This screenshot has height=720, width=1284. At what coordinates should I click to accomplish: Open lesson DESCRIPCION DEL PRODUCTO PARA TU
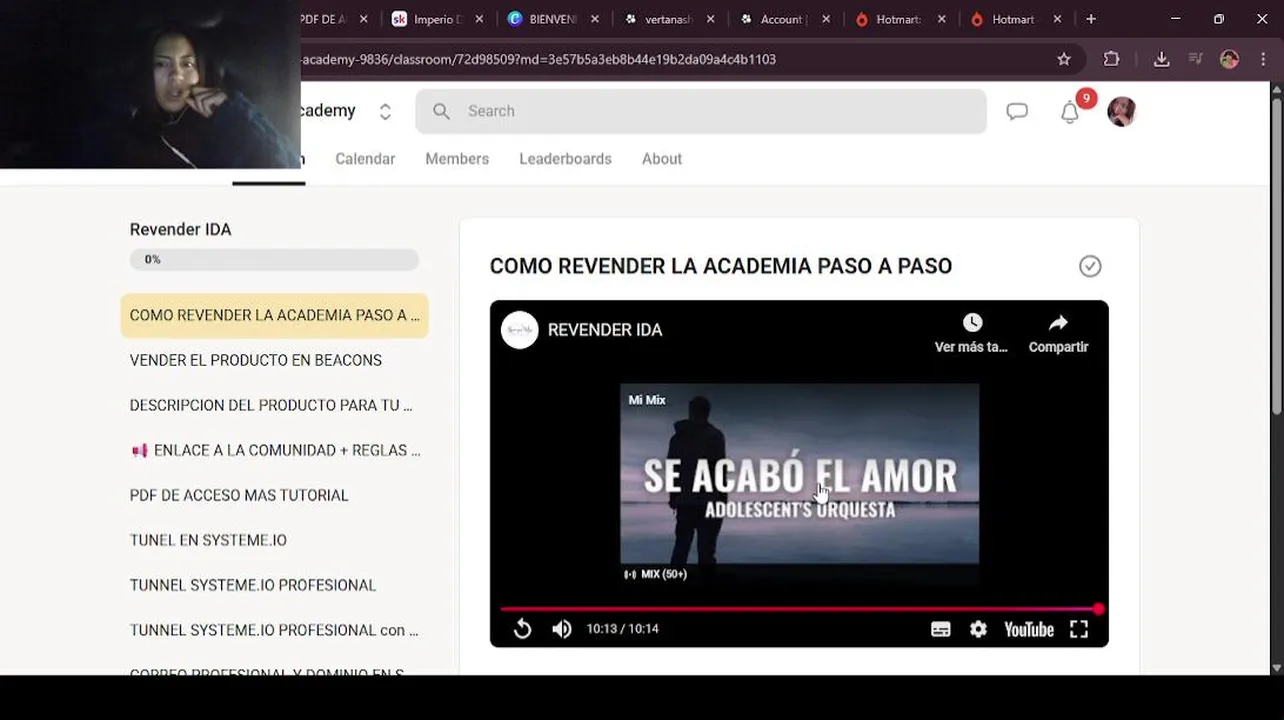pos(274,405)
